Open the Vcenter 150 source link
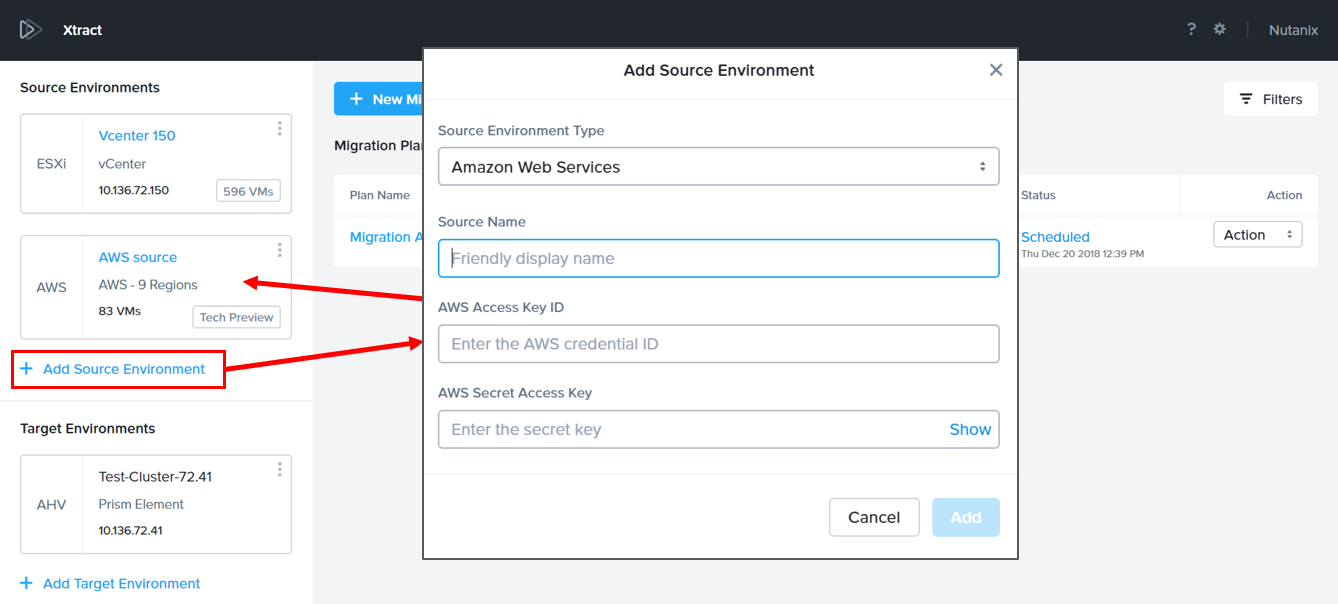1338x604 pixels. pos(137,136)
